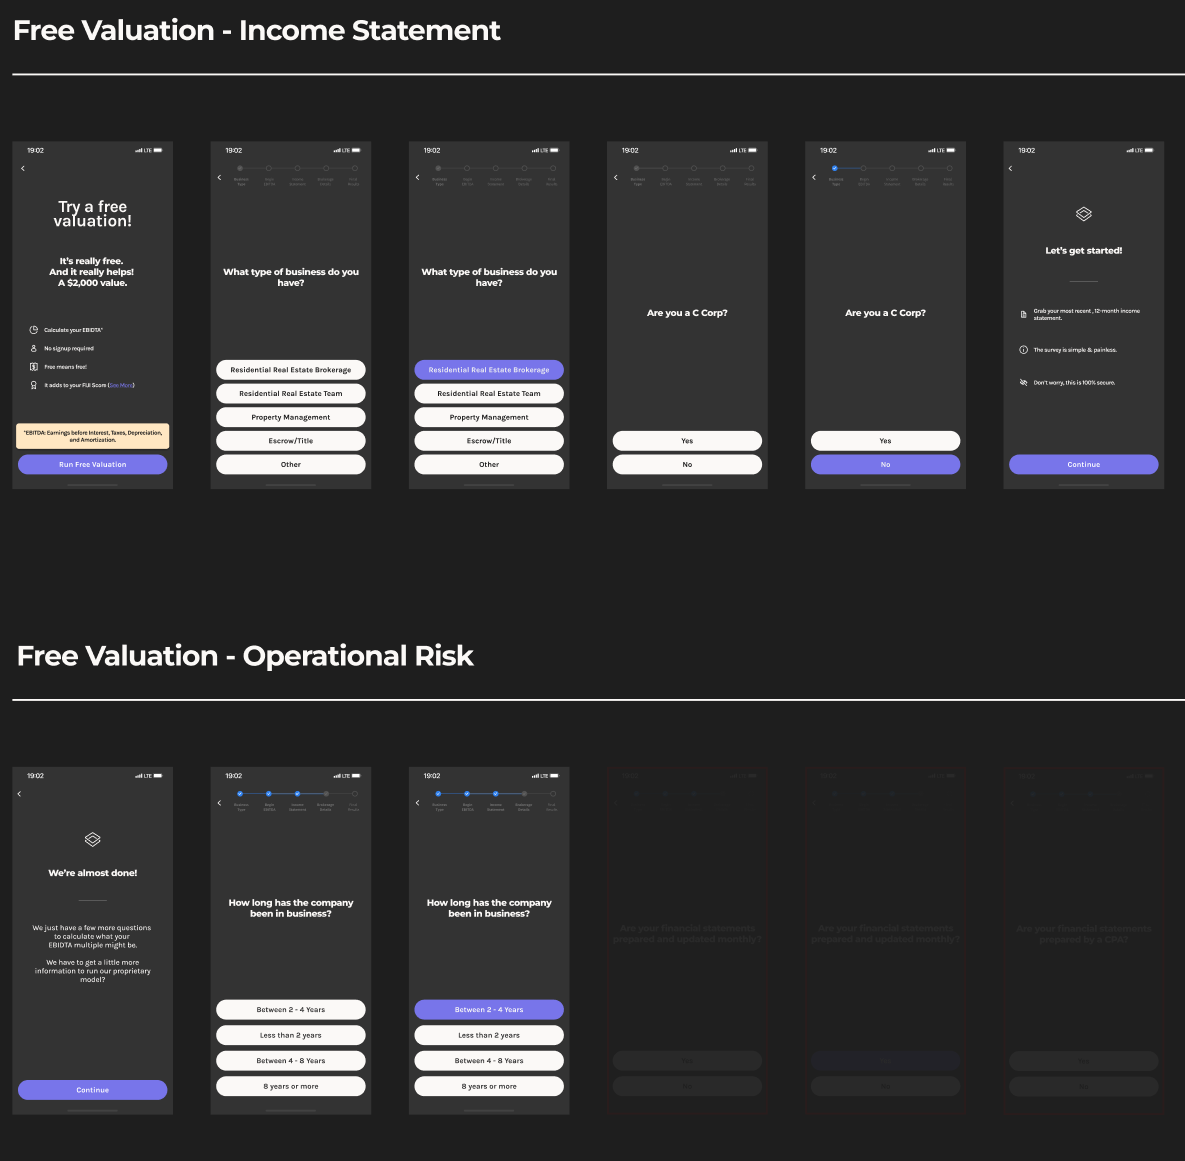1185x1161 pixels.
Task: Select the purple highlighted 'Residential Real Estate Brokerage' option
Action: pyautogui.click(x=489, y=370)
